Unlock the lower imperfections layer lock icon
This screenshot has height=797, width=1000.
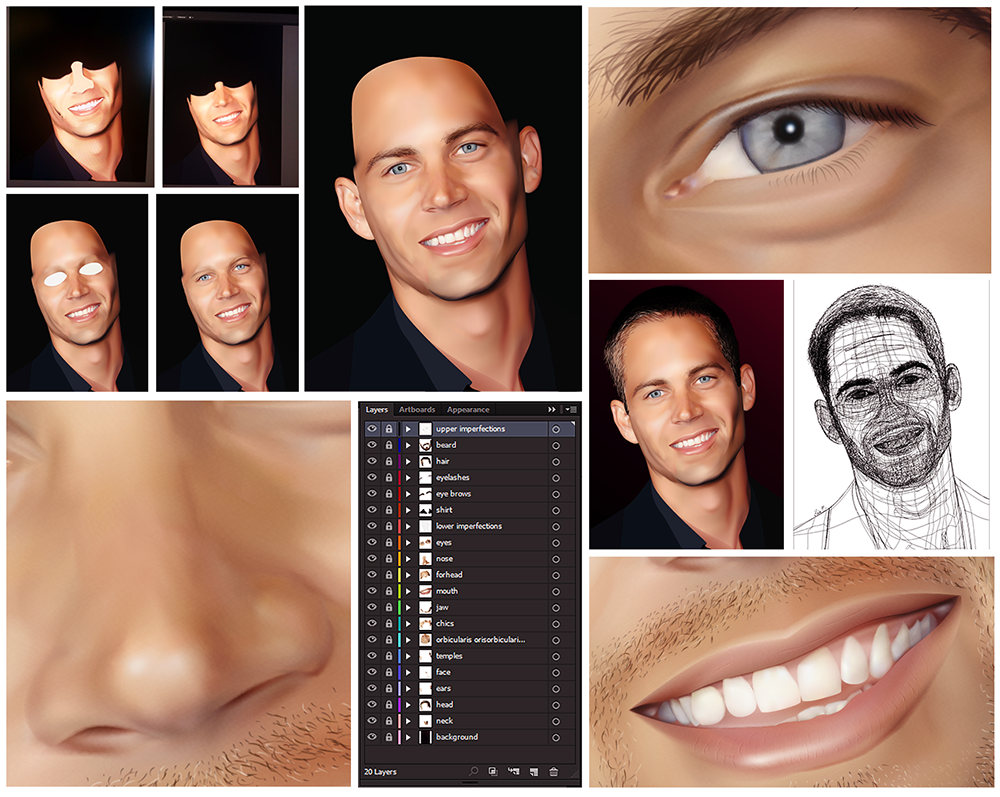pos(388,526)
